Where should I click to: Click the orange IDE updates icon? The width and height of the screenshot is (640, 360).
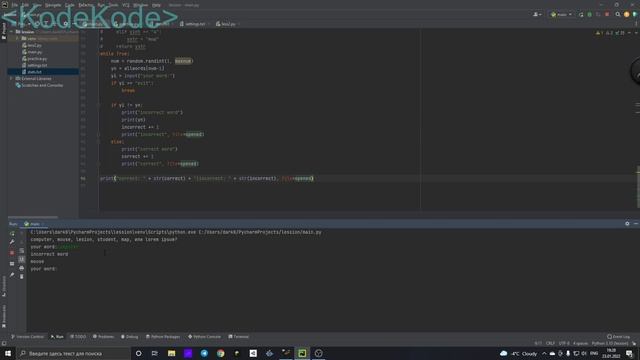point(627,14)
